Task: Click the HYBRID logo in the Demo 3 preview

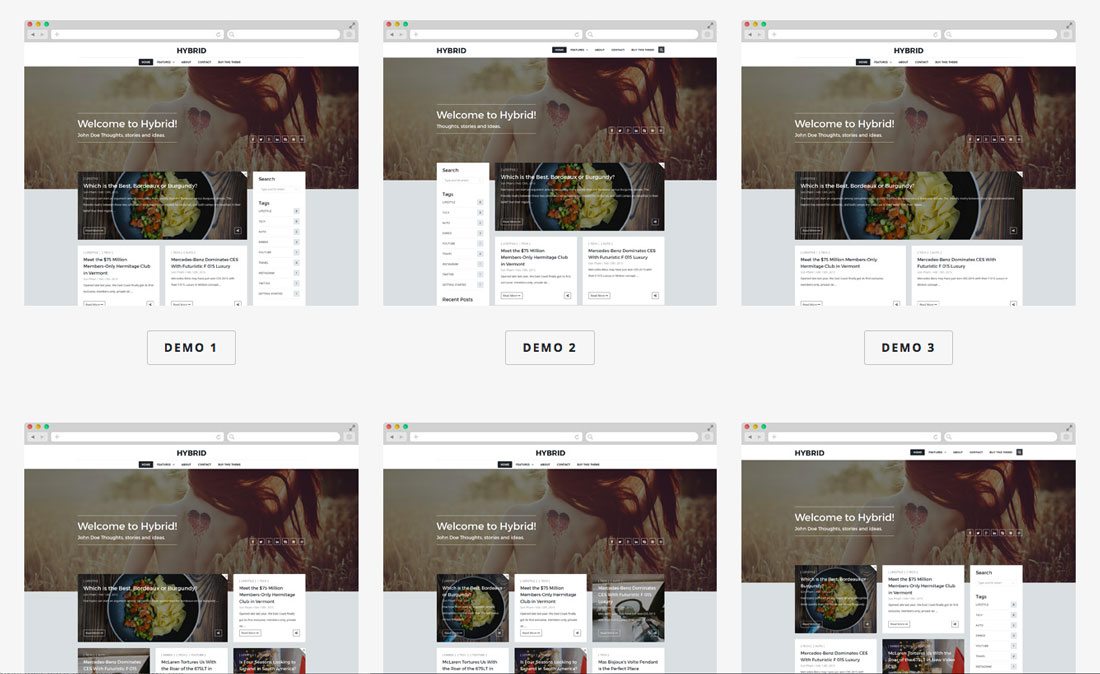Action: 908,50
